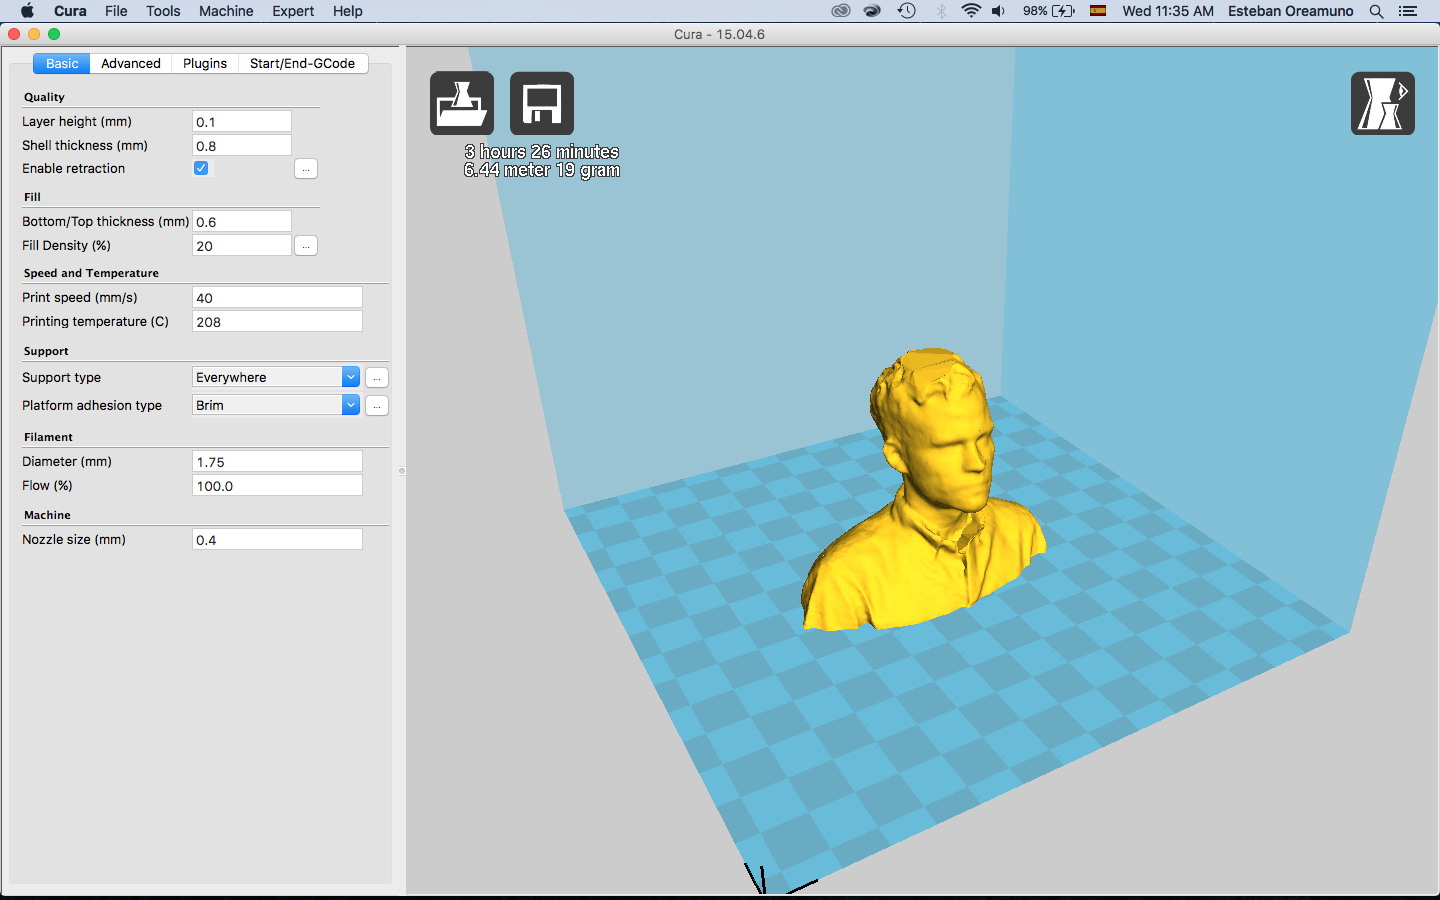Click the Esteban Oreamuno user name
The height and width of the screenshot is (900, 1440).
[x=1290, y=11]
